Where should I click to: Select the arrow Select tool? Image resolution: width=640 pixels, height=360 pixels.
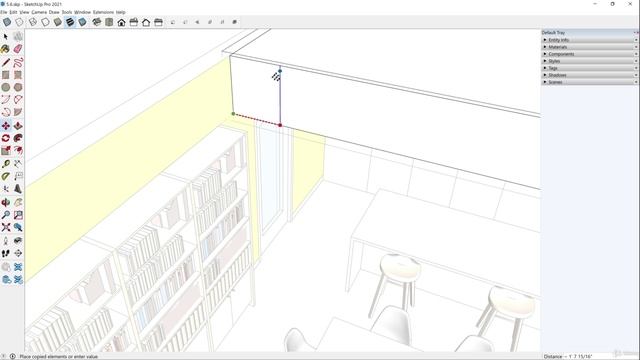[x=6, y=37]
